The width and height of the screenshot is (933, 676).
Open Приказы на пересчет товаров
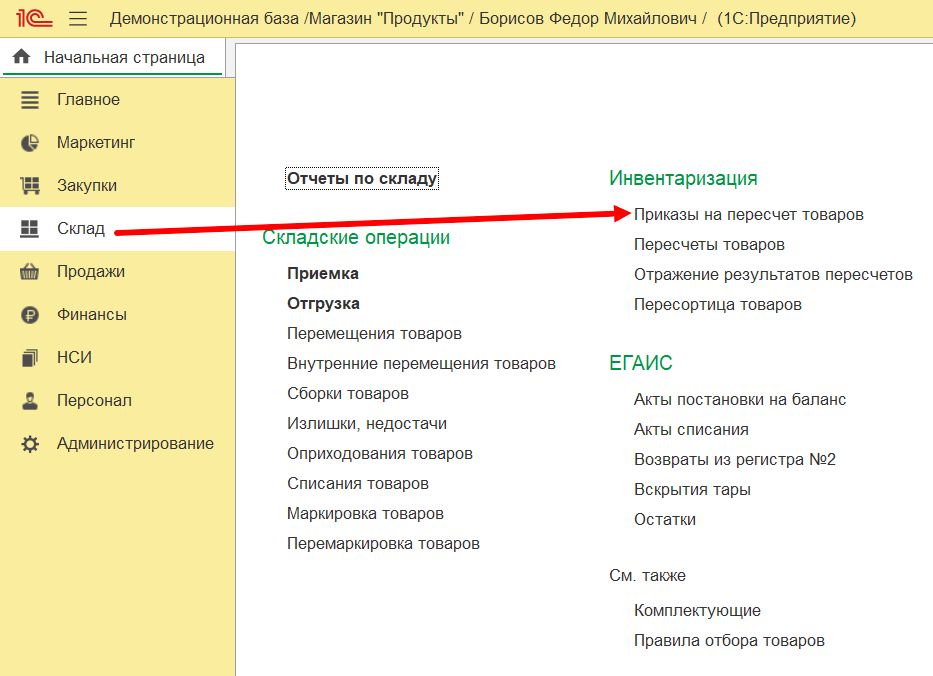[x=749, y=215]
